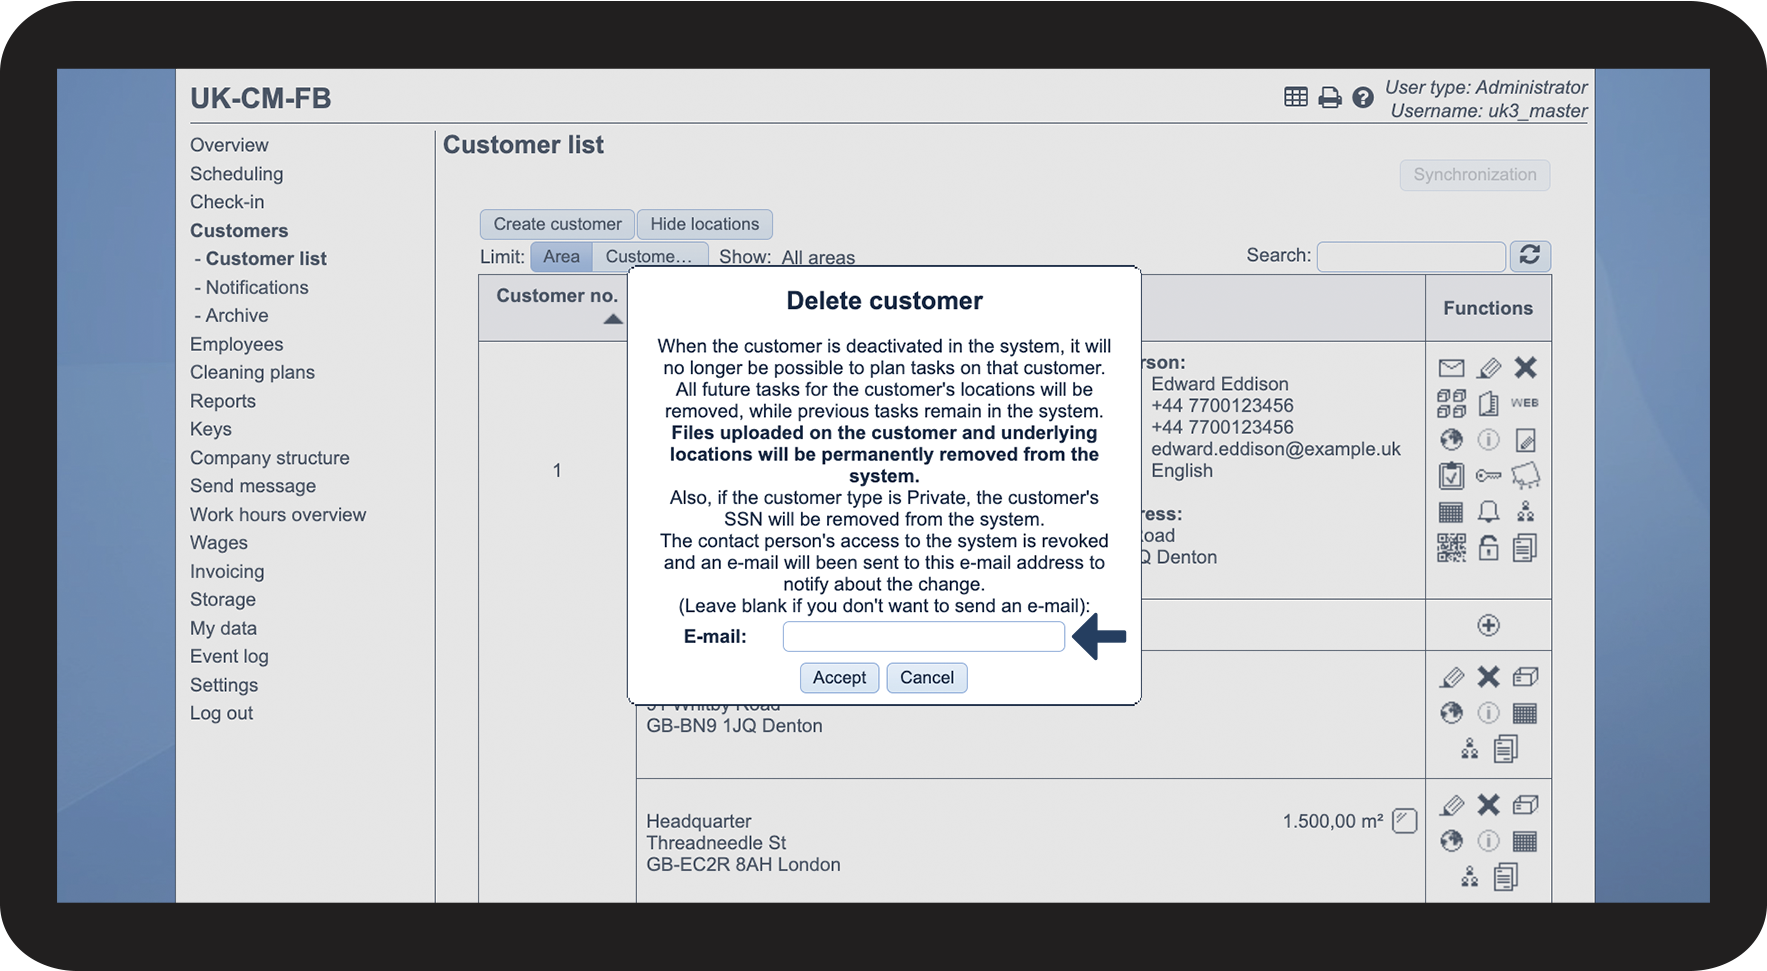
Task: Click the E-mail input field in dialog
Action: coord(923,637)
